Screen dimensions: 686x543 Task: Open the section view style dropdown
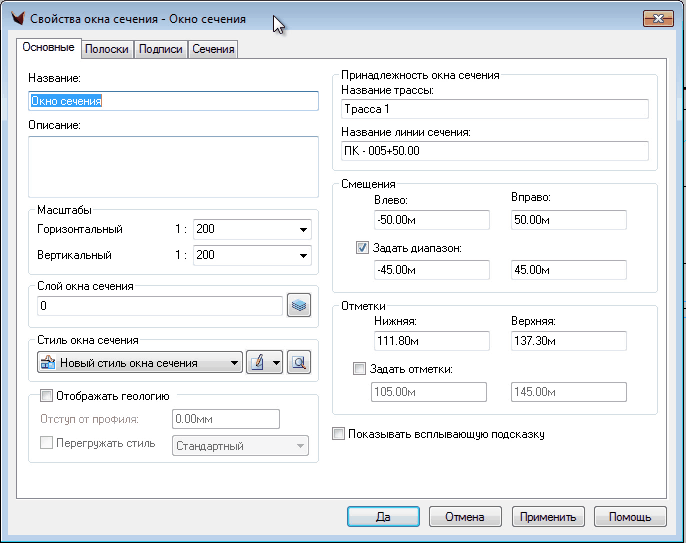234,363
